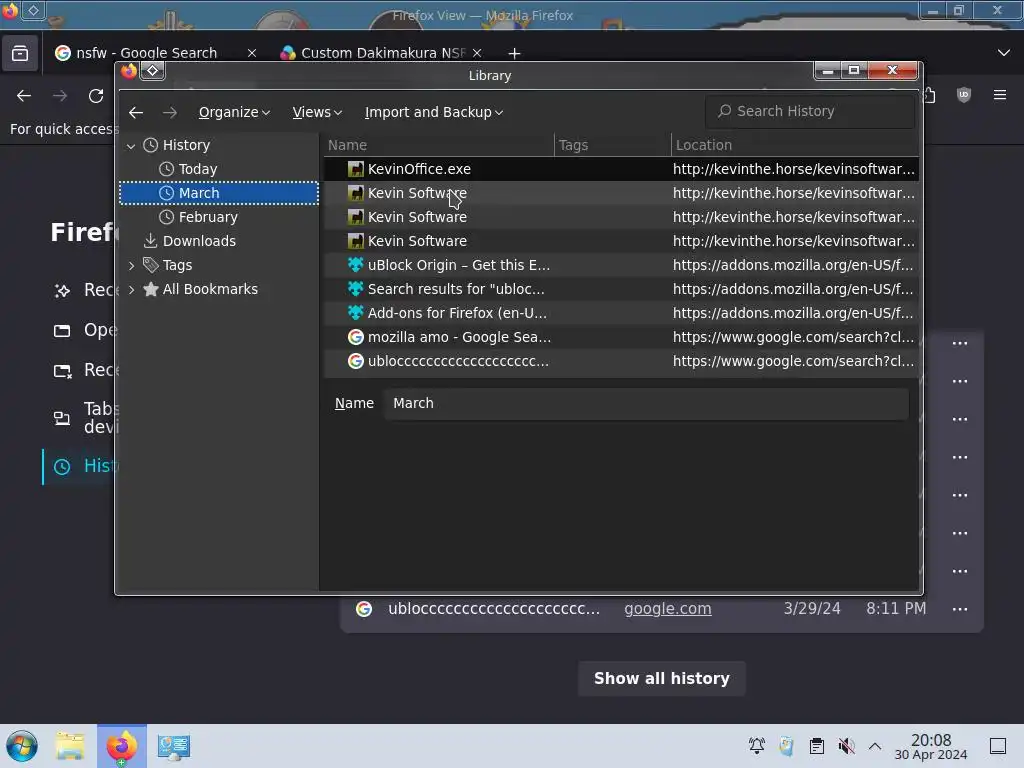Open the Windows-style Start menu

(22, 746)
